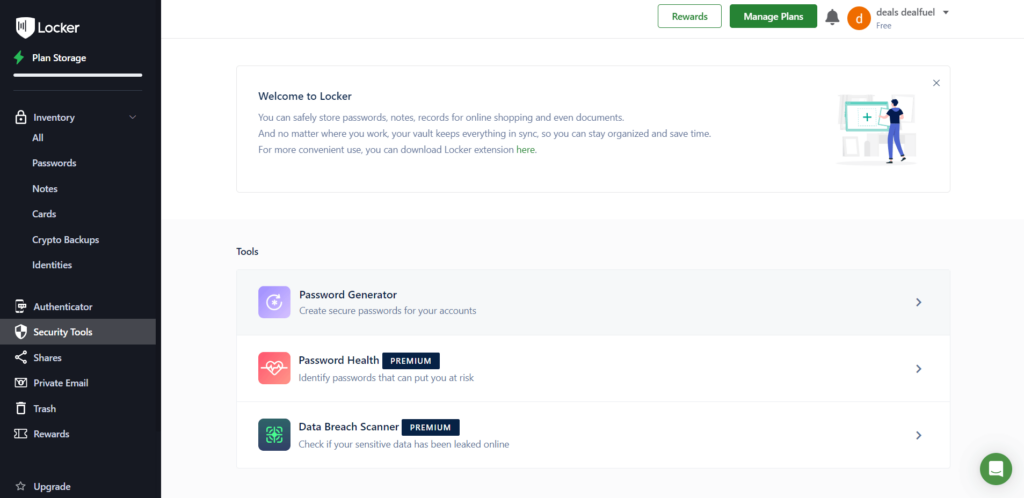Expand Data Breach Scanner row chevron

click(x=918, y=435)
